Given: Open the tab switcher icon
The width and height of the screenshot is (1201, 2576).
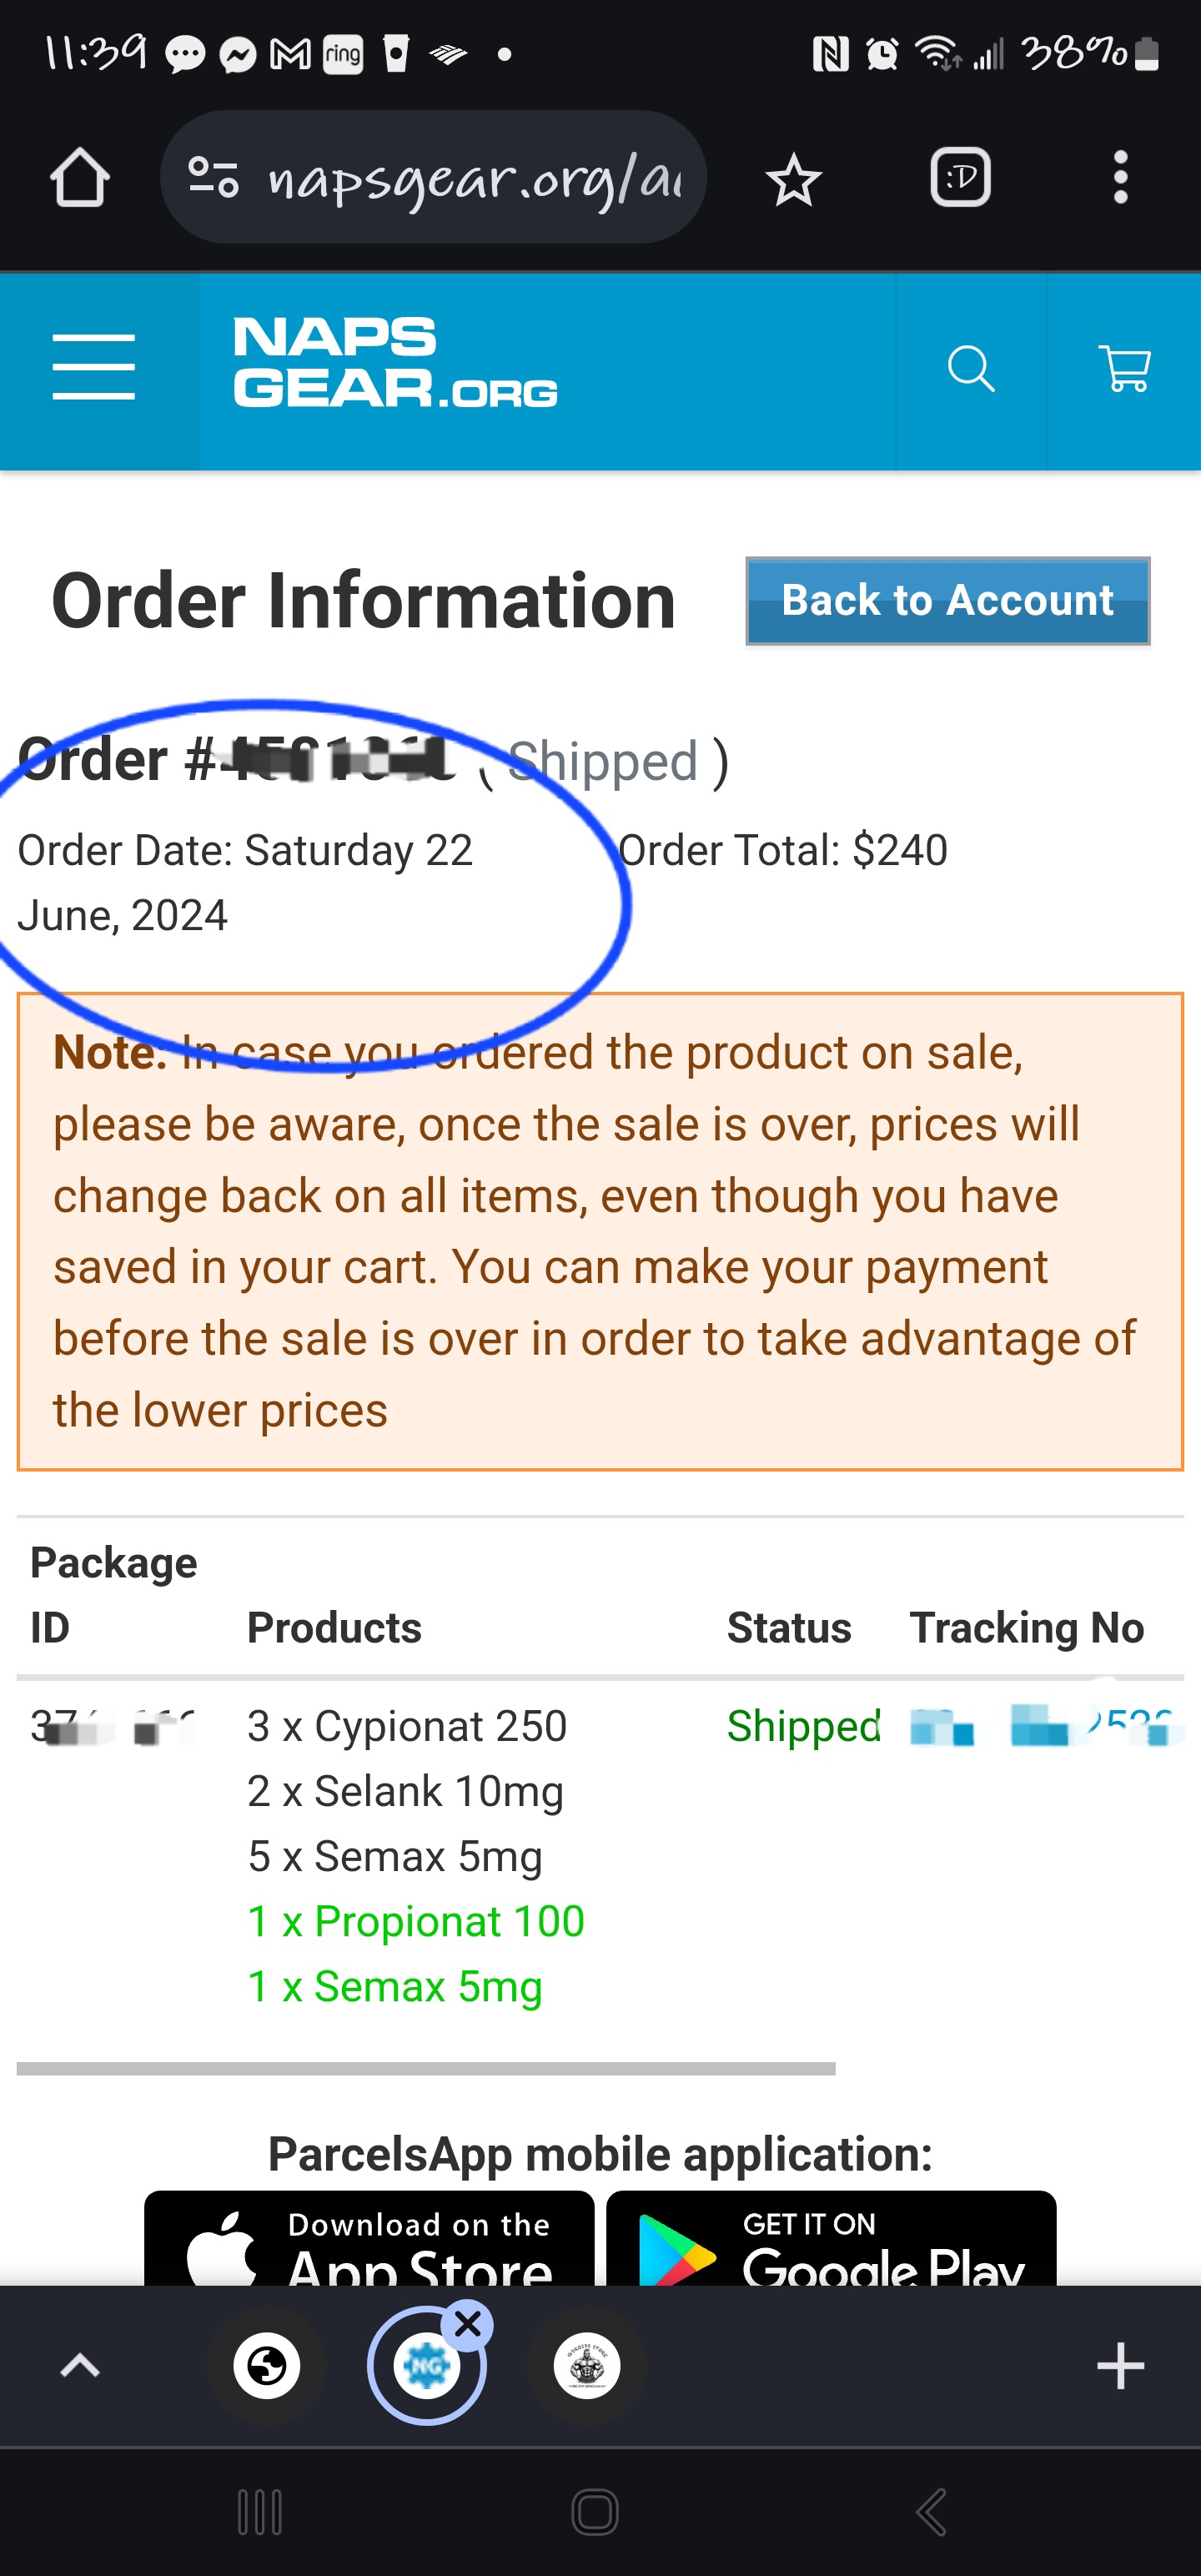Looking at the screenshot, I should 960,178.
